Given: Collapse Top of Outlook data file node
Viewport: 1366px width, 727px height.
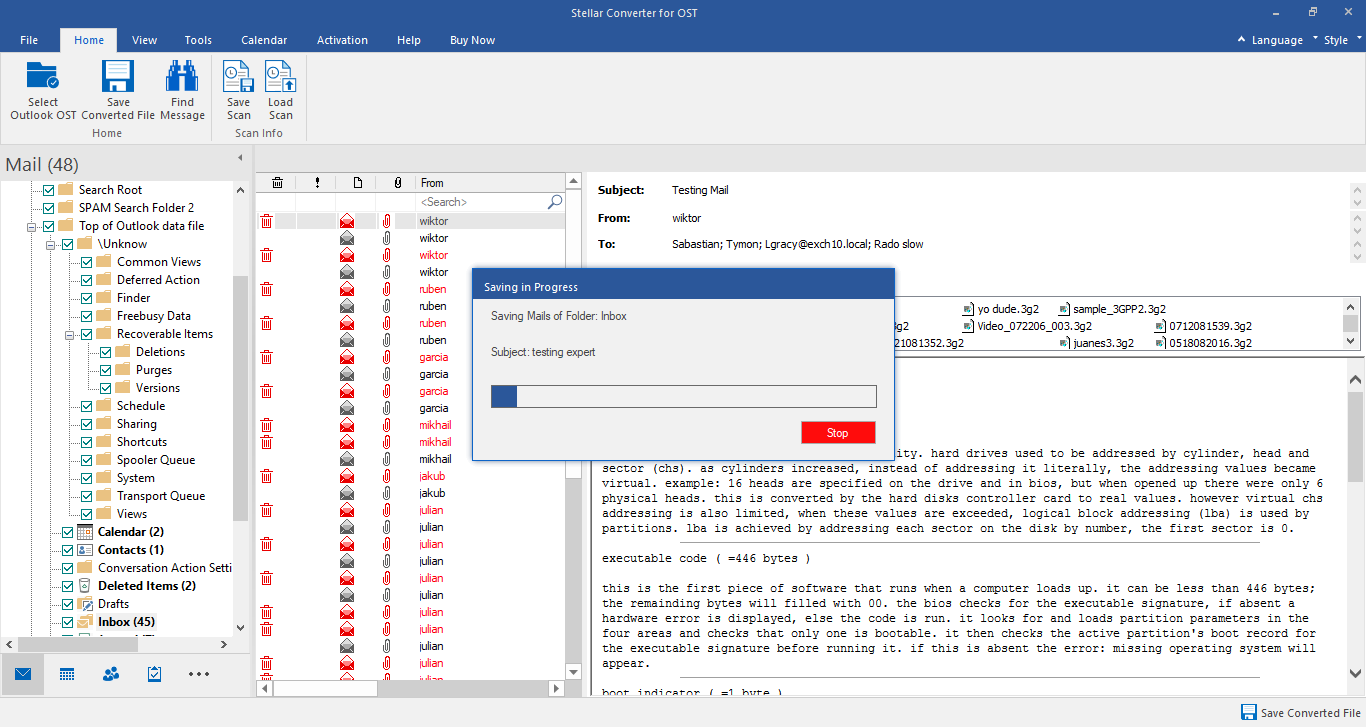Looking at the screenshot, I should click(x=32, y=226).
